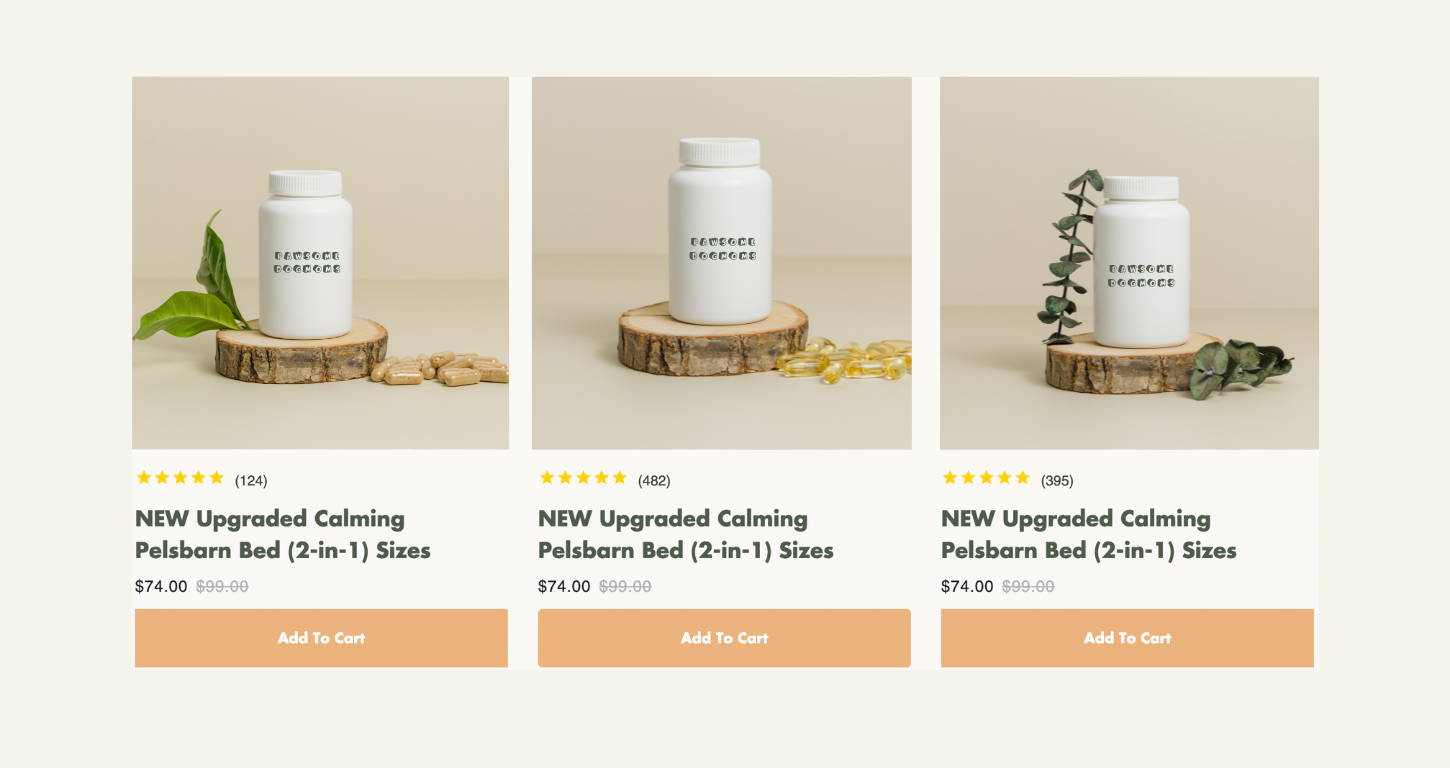Click the star rating with 482 reviews
The width and height of the screenshot is (1450, 768).
pos(583,478)
